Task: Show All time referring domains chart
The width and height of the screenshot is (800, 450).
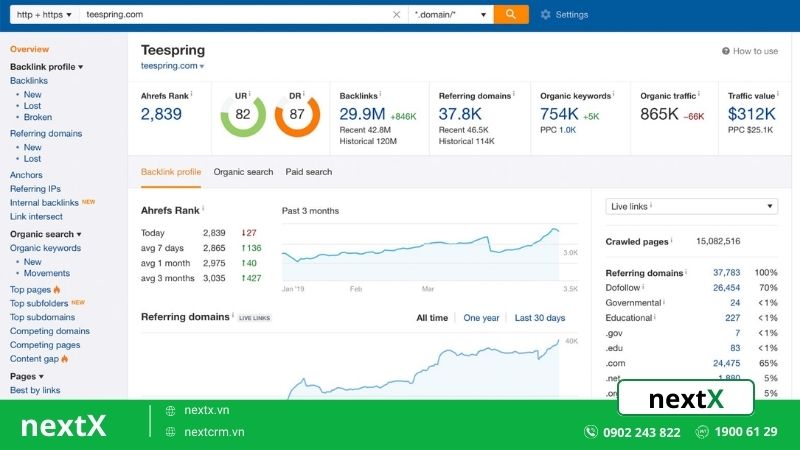Action: (x=432, y=318)
